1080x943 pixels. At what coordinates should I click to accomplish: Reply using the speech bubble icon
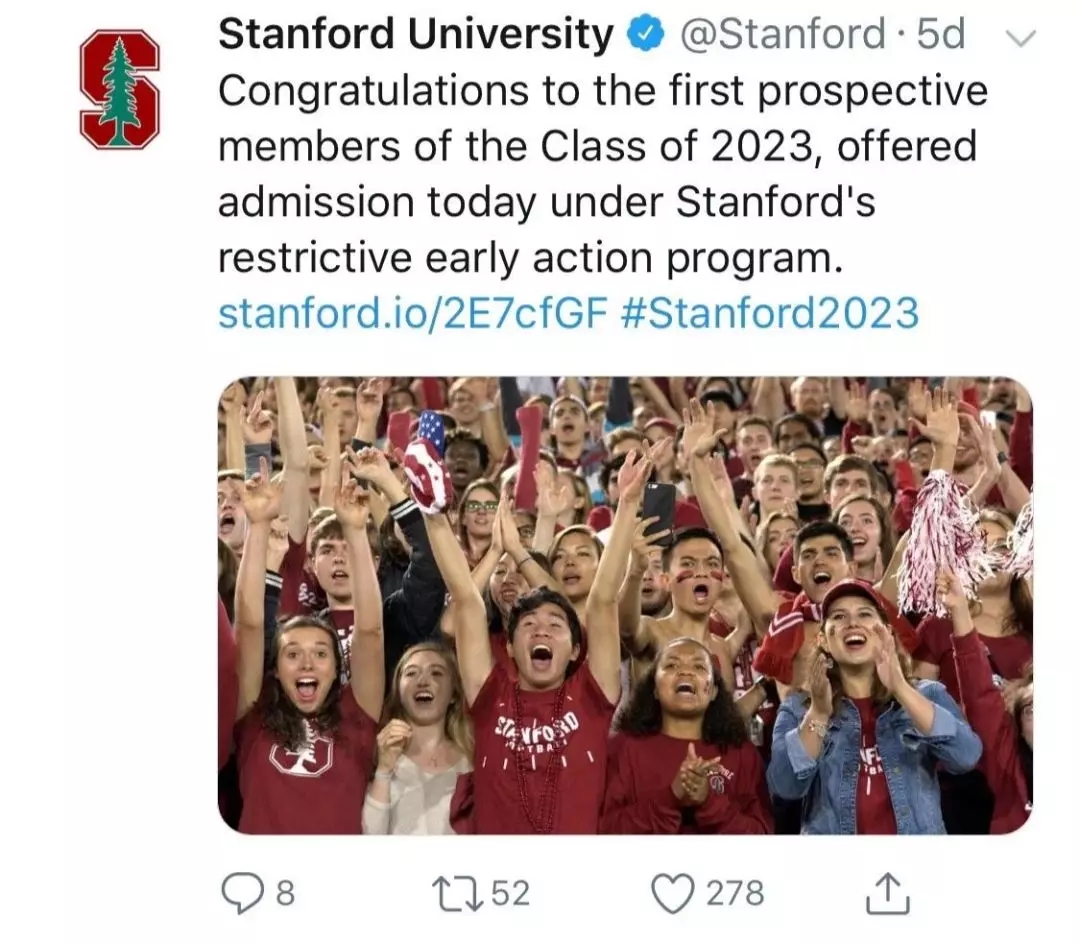tap(240, 892)
